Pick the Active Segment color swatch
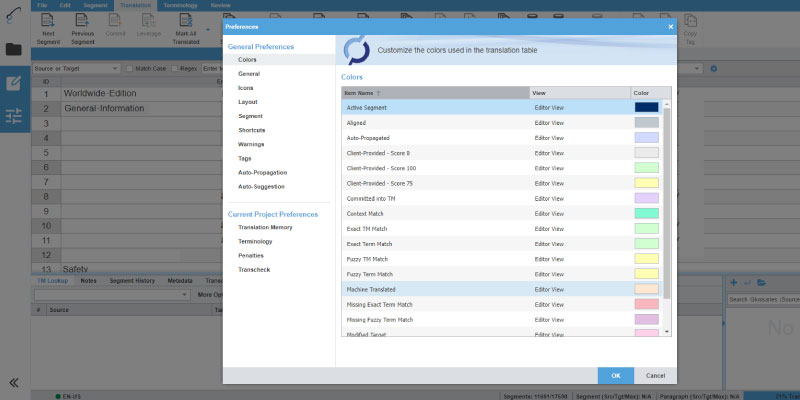This screenshot has width=800, height=400. 646,108
